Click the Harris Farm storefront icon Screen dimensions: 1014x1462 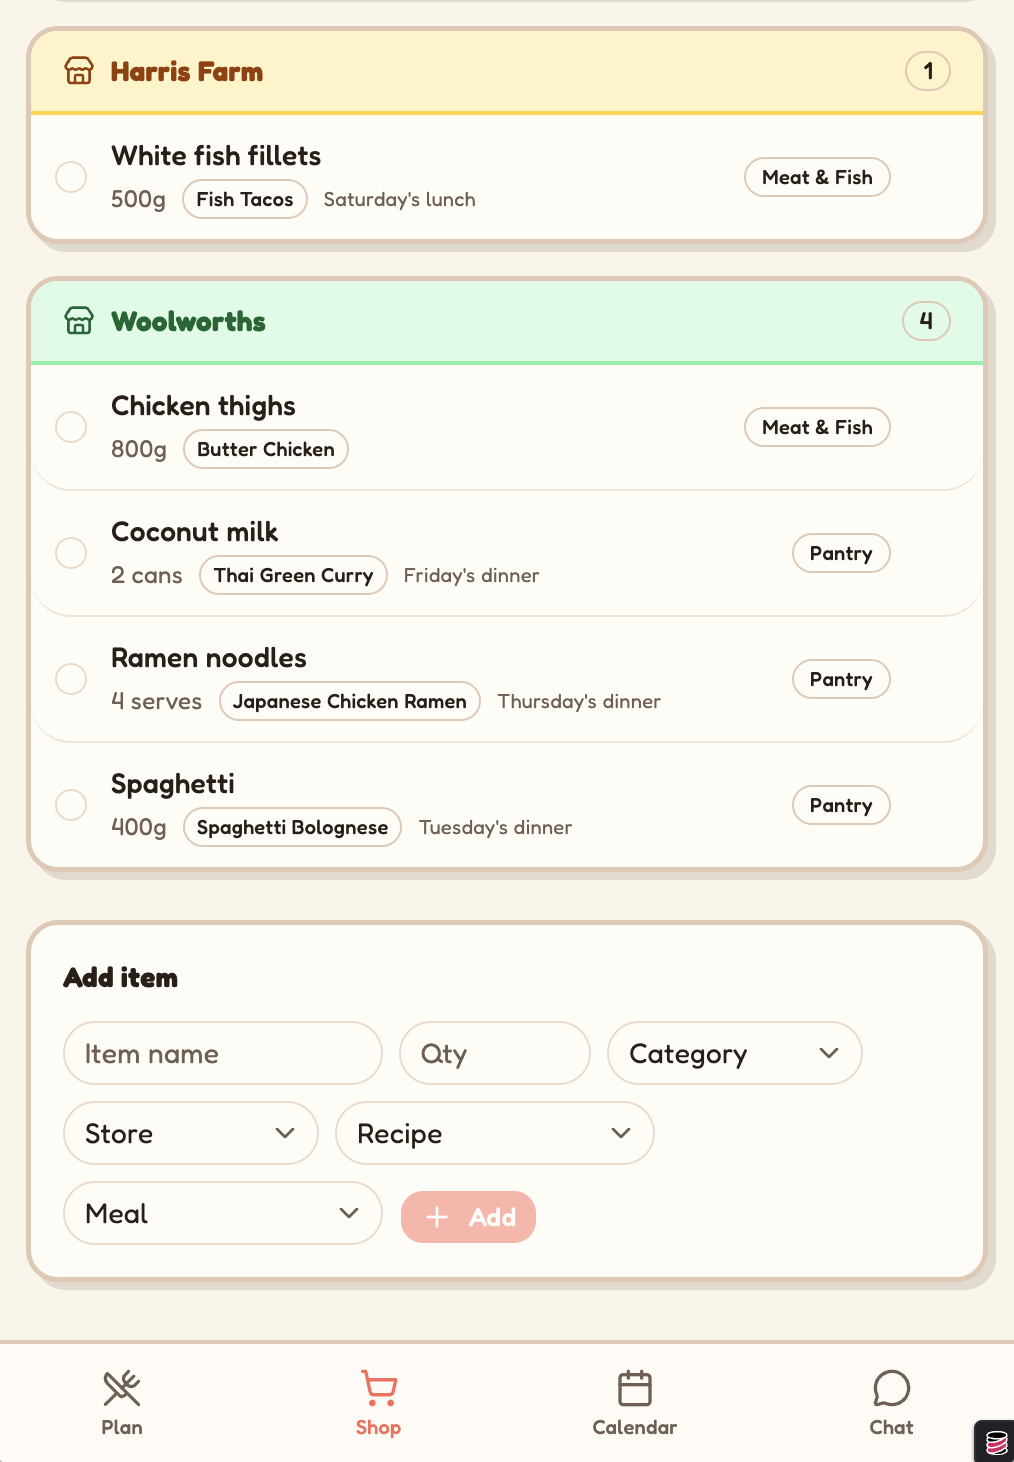click(78, 71)
